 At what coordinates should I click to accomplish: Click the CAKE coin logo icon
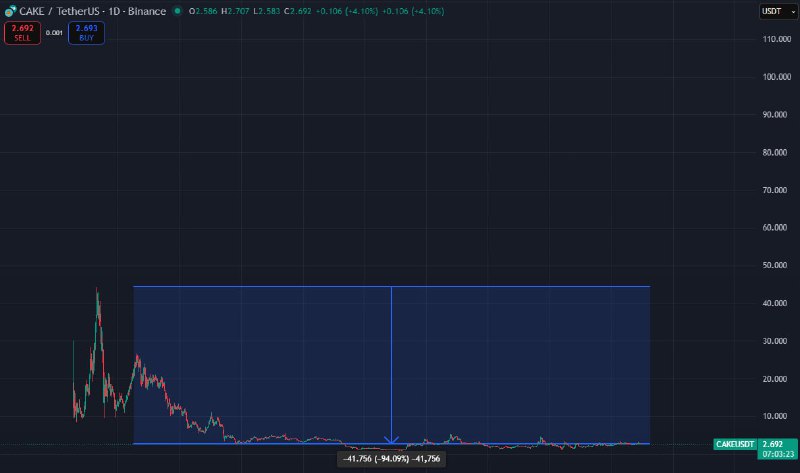point(10,11)
